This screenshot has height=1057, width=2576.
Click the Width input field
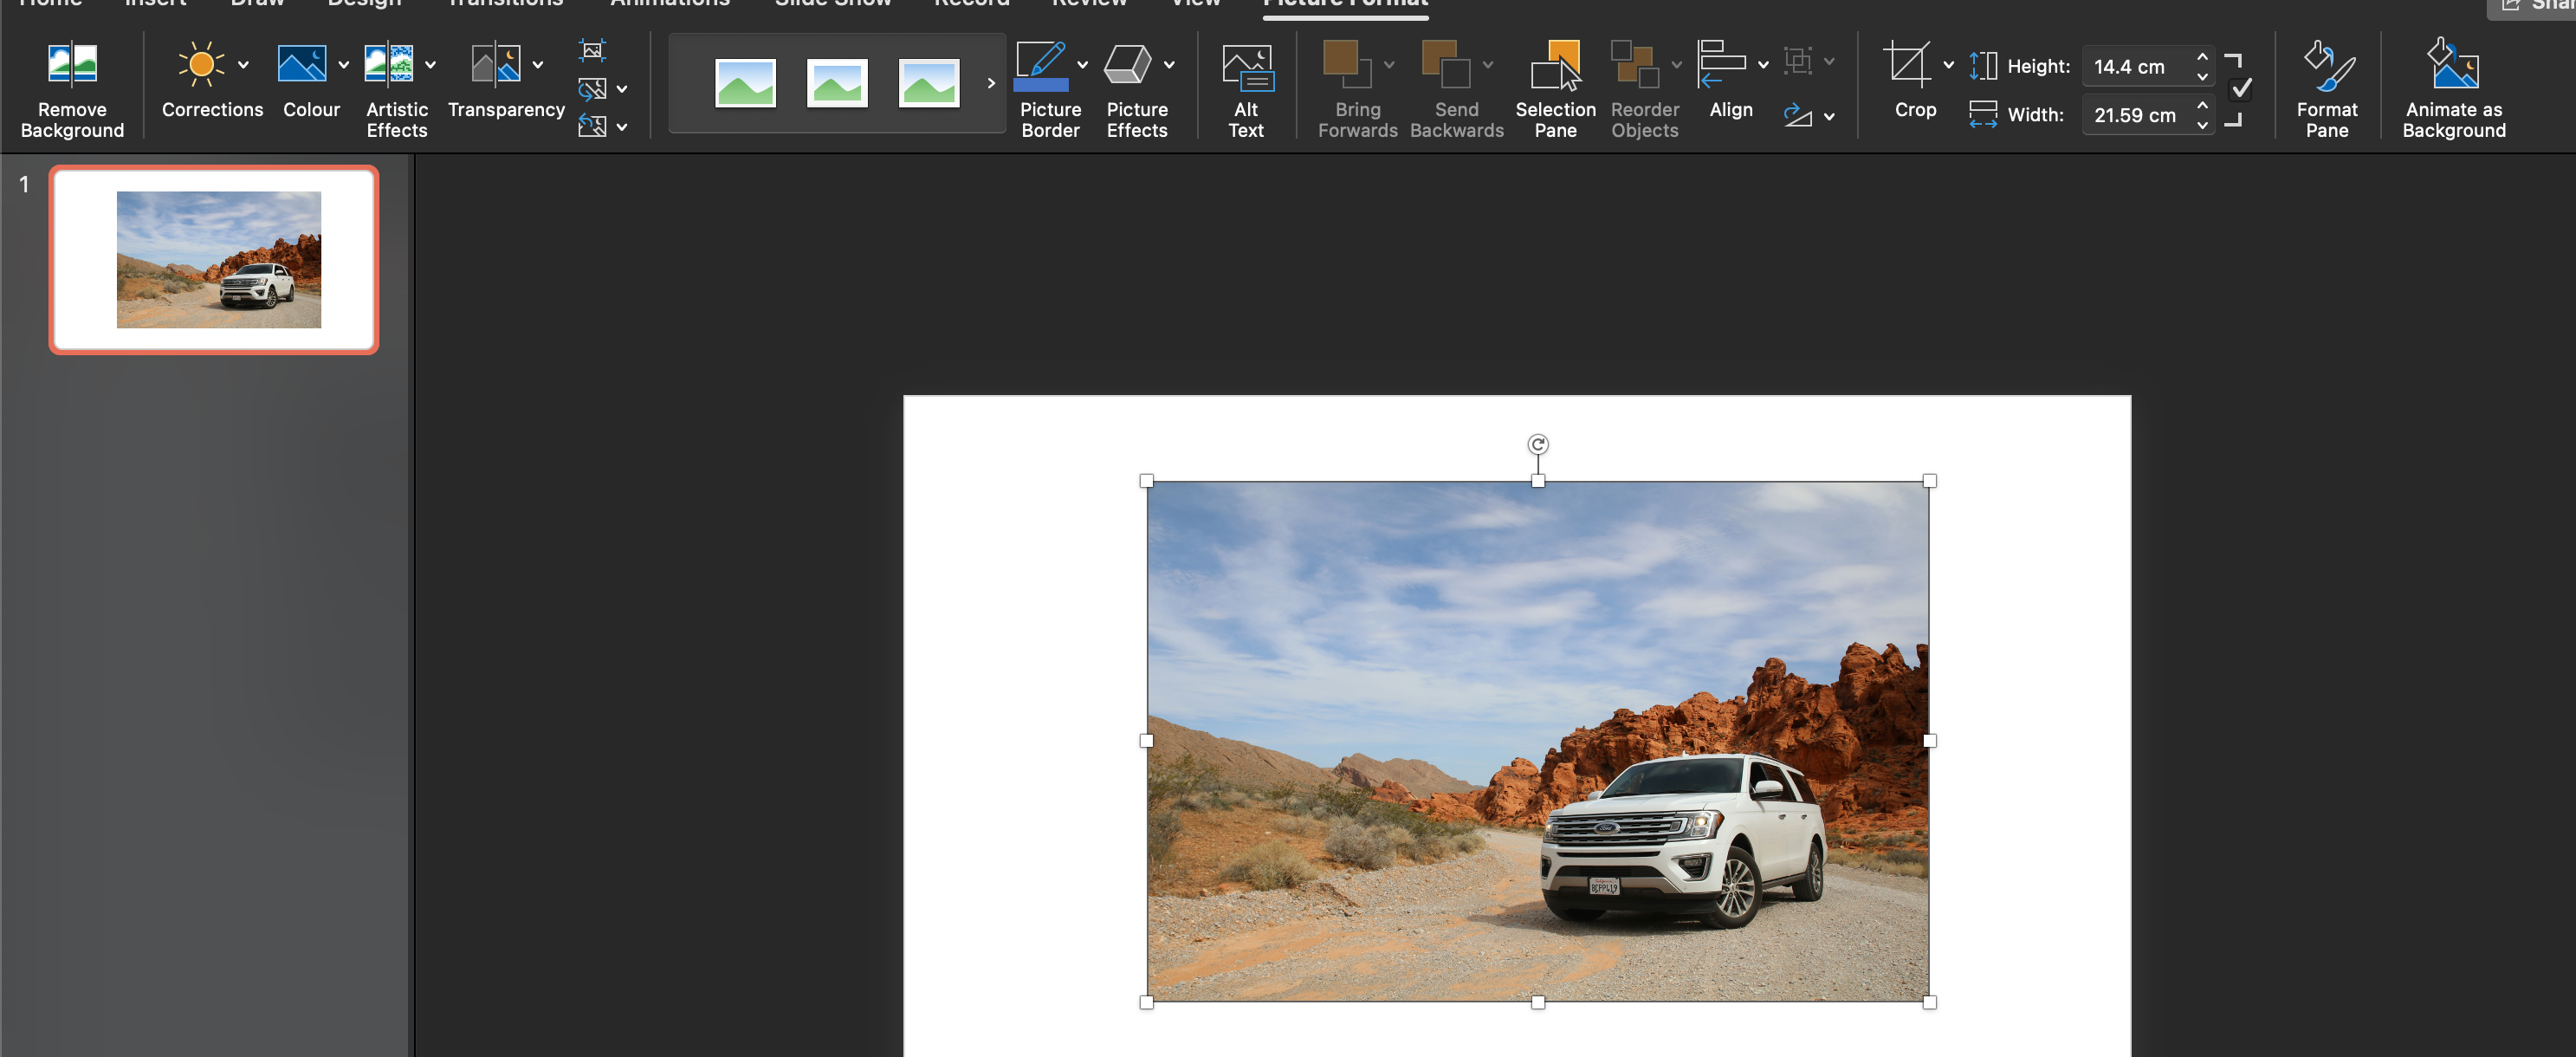tap(2135, 115)
